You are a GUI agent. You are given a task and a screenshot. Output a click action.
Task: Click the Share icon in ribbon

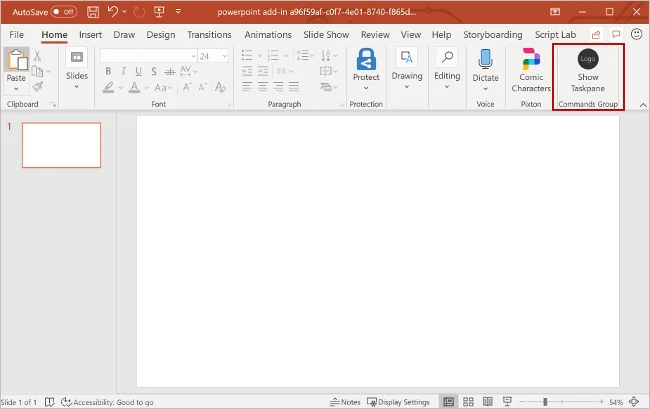(x=596, y=35)
